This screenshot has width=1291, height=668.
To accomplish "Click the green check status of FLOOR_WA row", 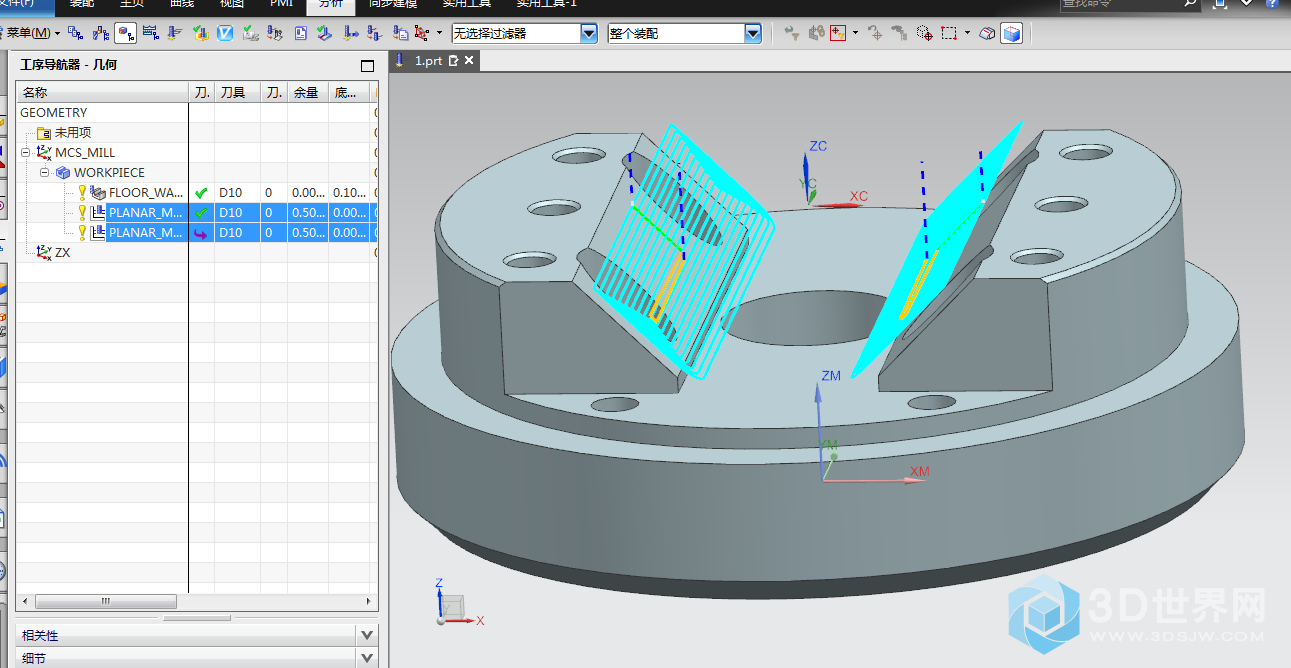I will (x=201, y=193).
